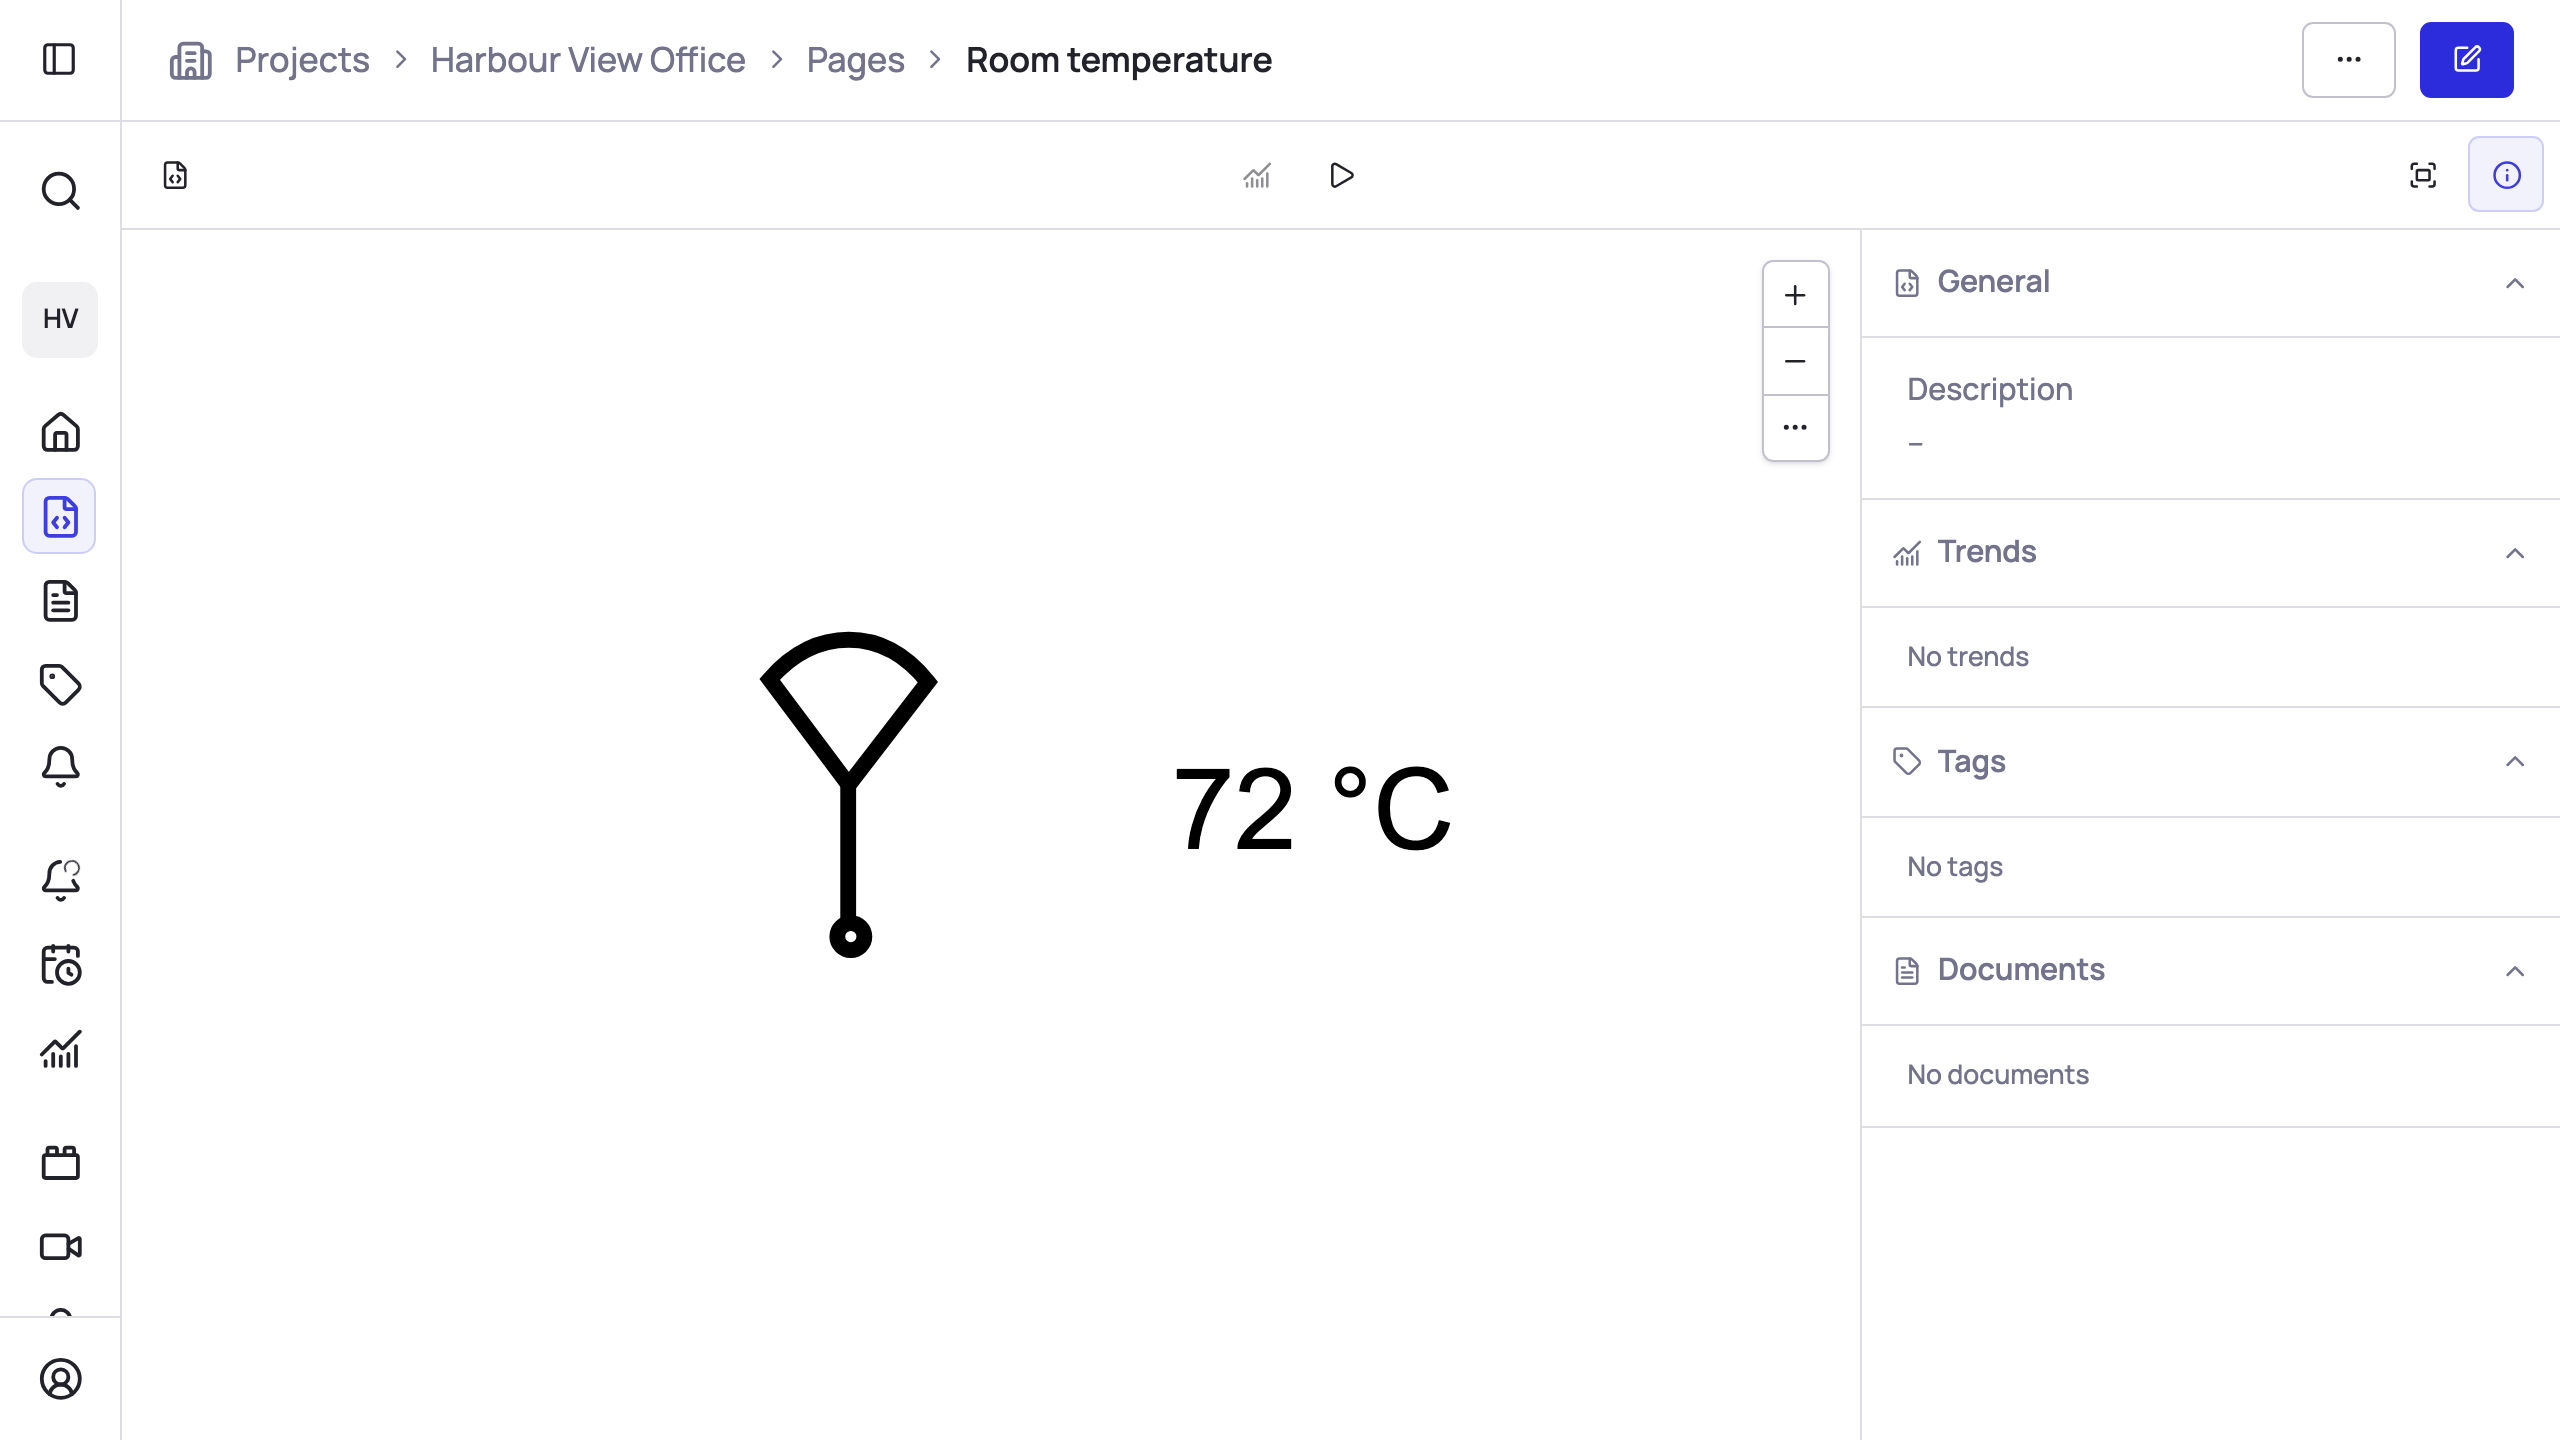Go to the Home sidebar icon
The width and height of the screenshot is (2560, 1440).
point(60,432)
